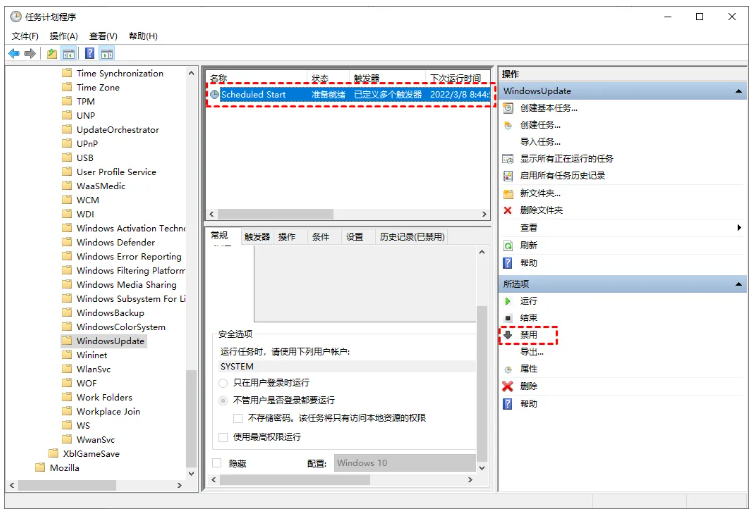Toggle the 隐藏 checkbox
Screen dimensions: 755x521
[x=217, y=463]
